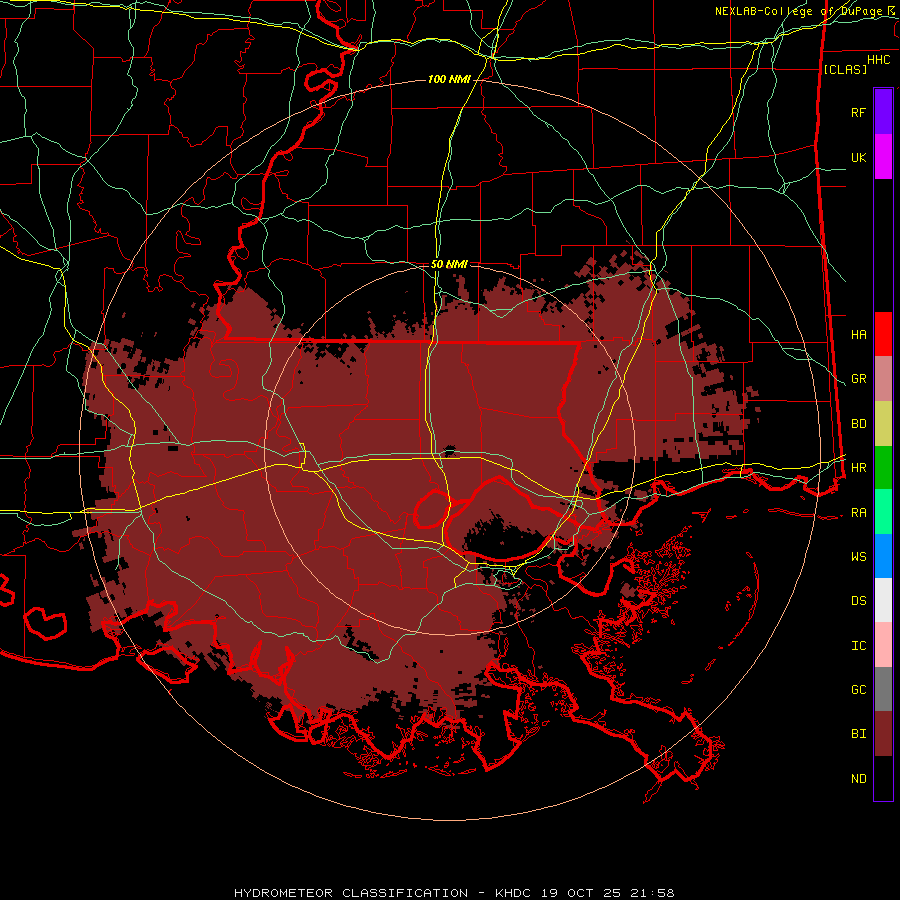Viewport: 900px width, 900px height.
Task: Click the [CLAS] units label
Action: tap(845, 69)
